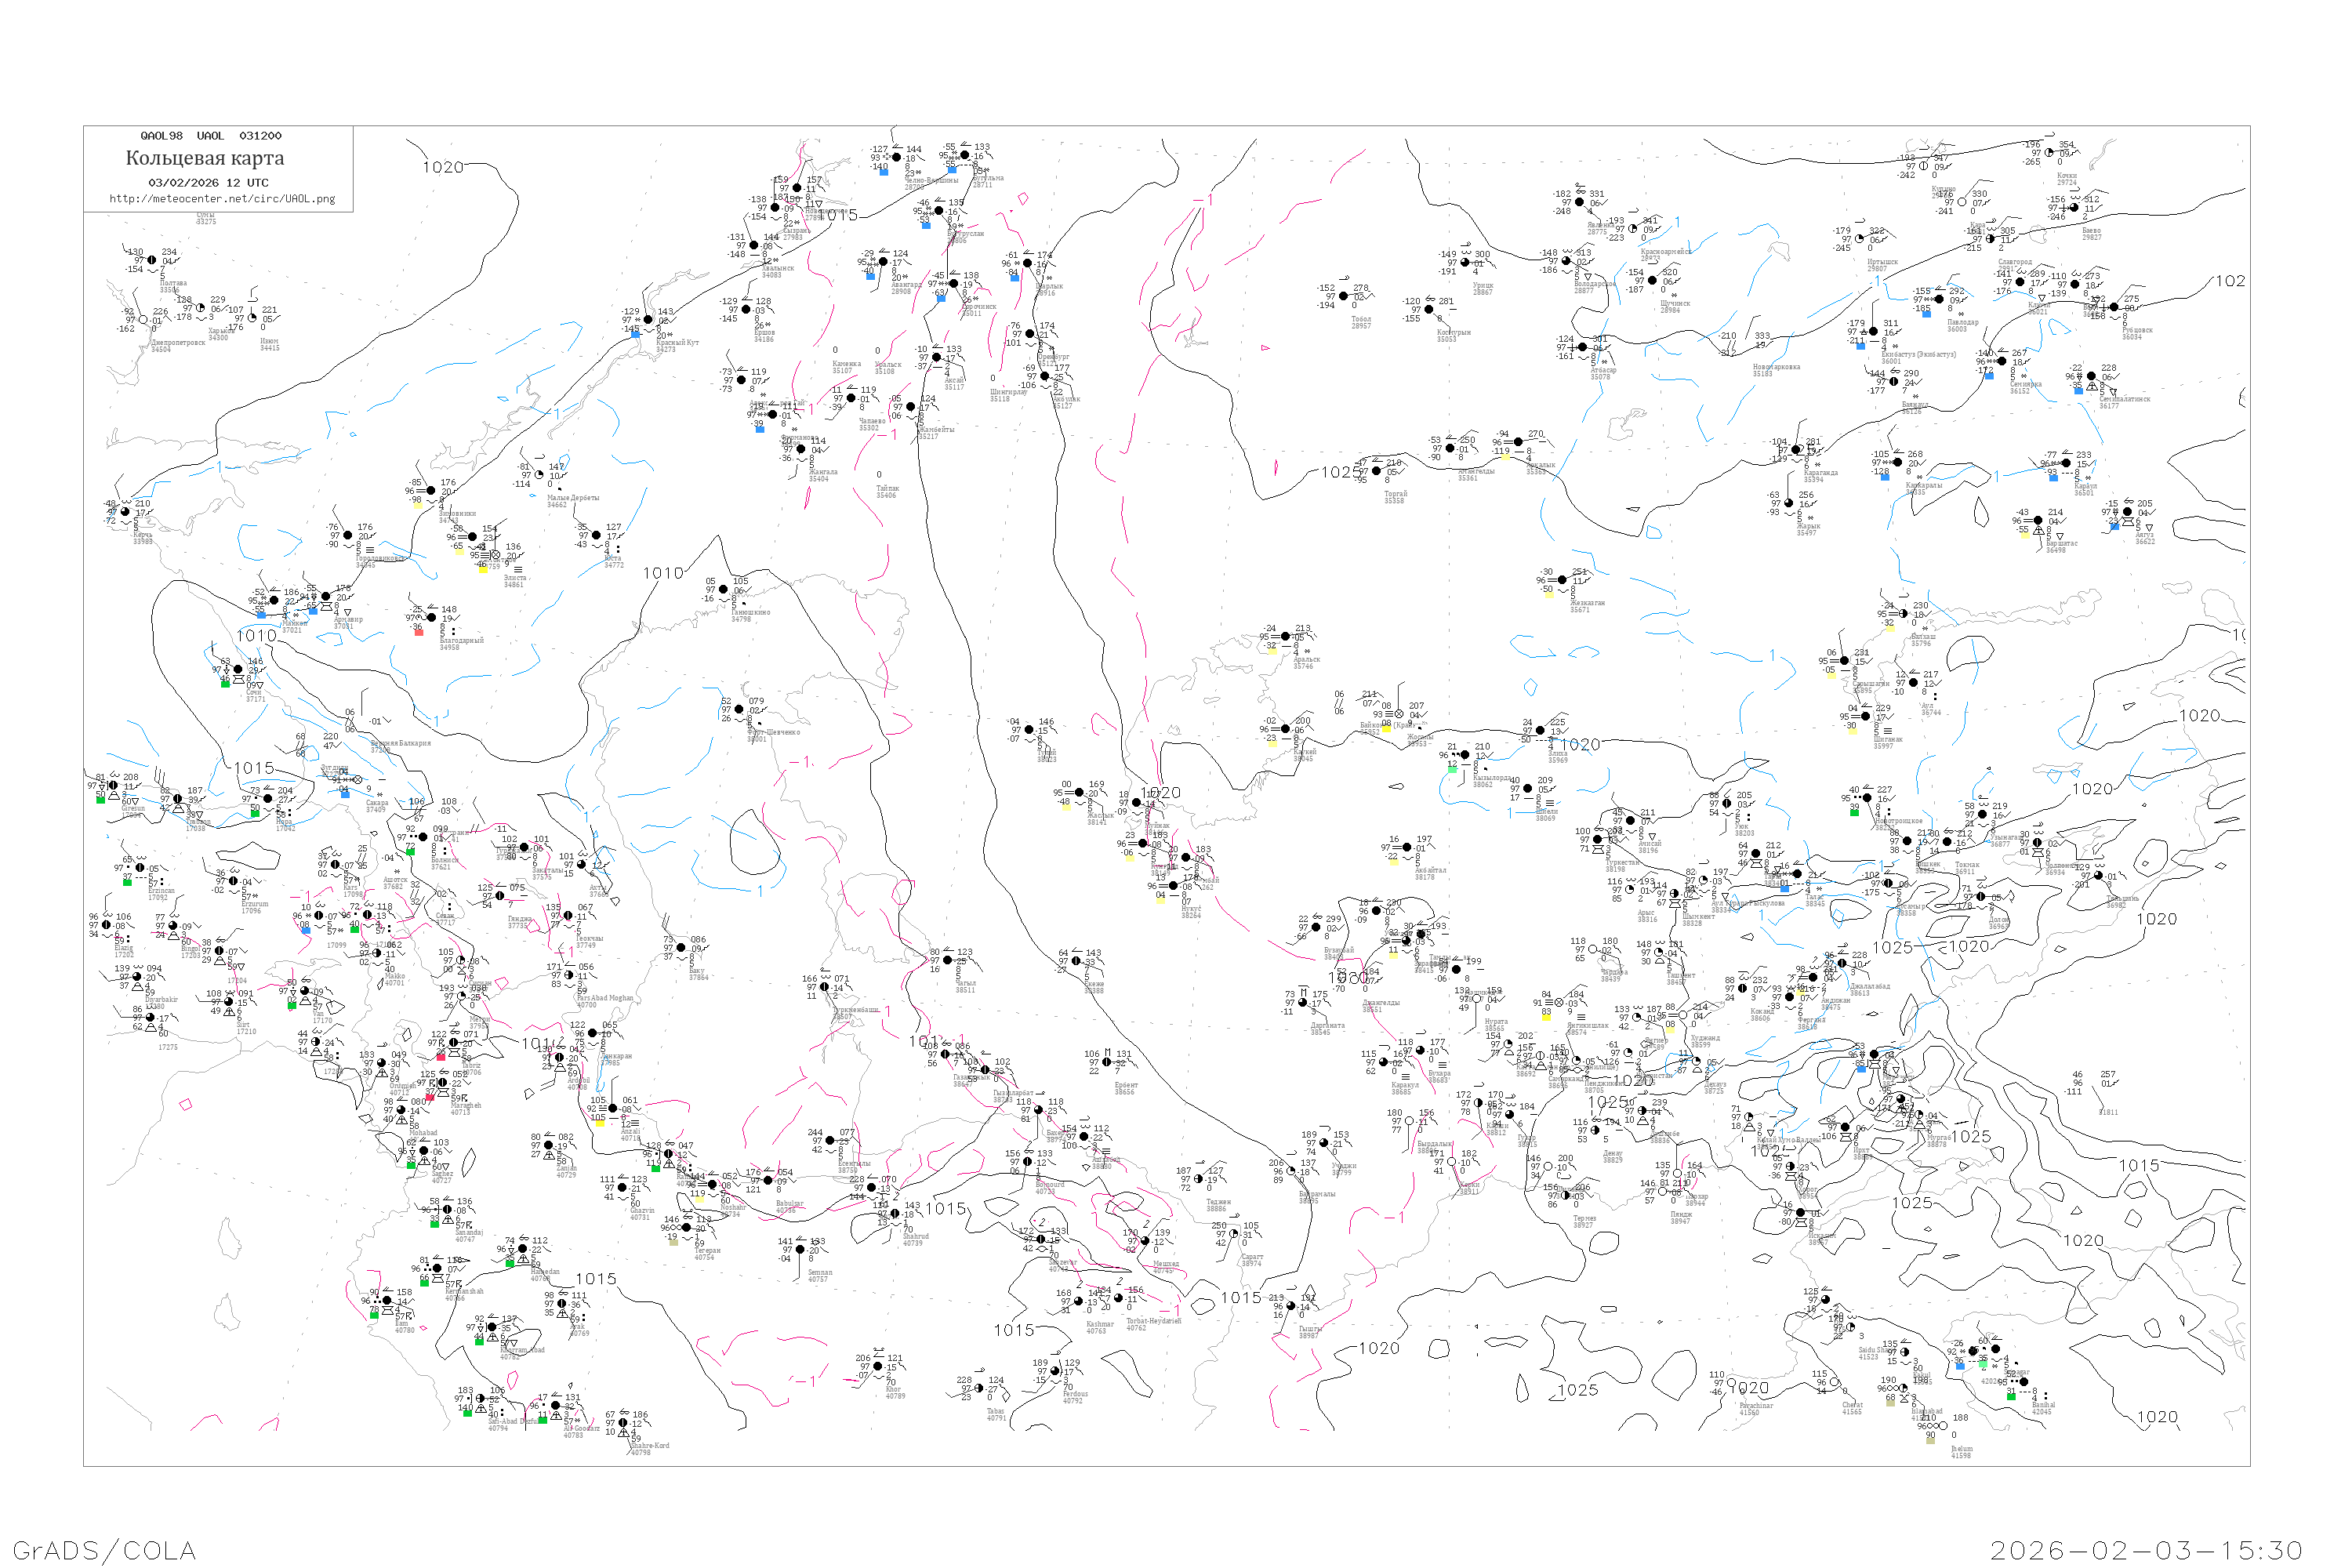This screenshot has width=2352, height=1568.
Task: Select the Сочи station filled circle
Action: pos(238,669)
